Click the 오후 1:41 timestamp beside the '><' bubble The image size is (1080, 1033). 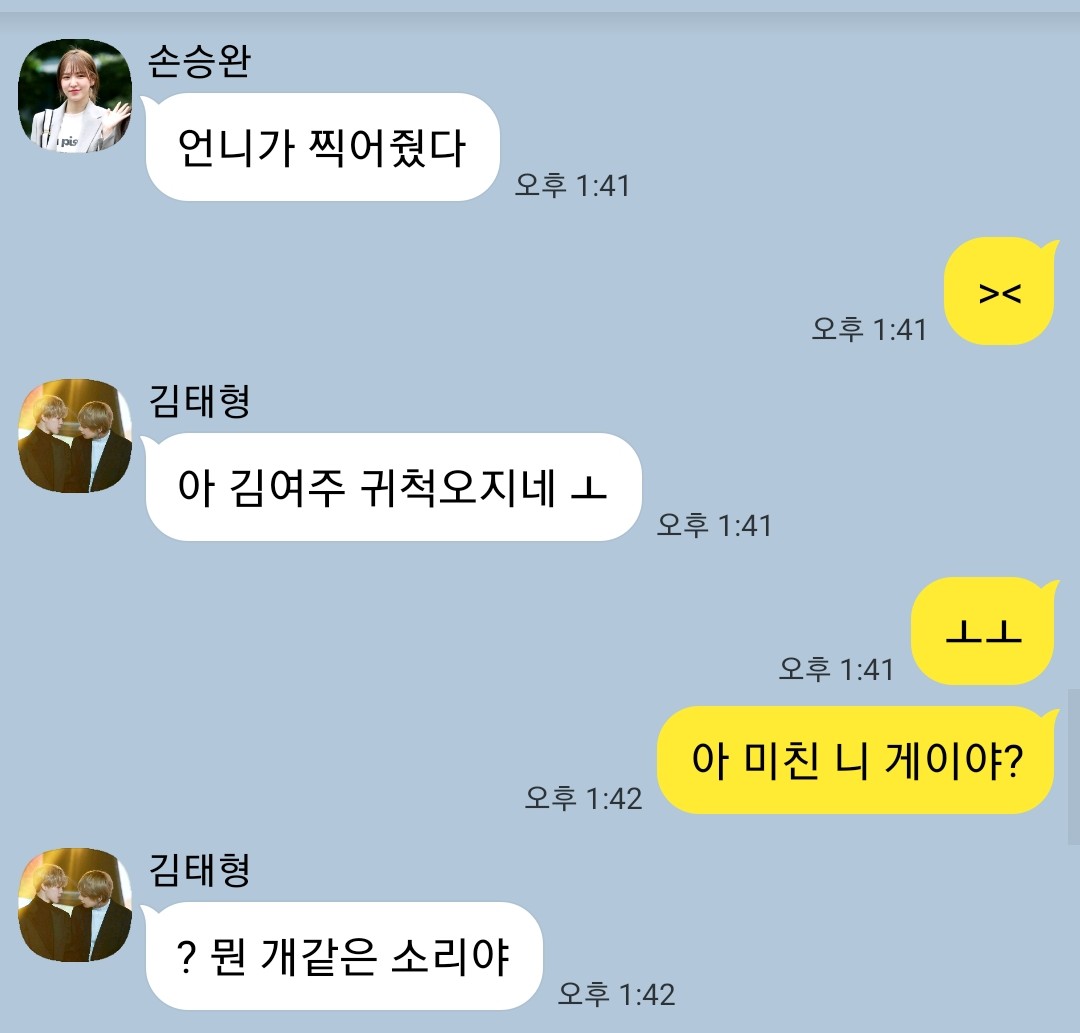click(869, 329)
